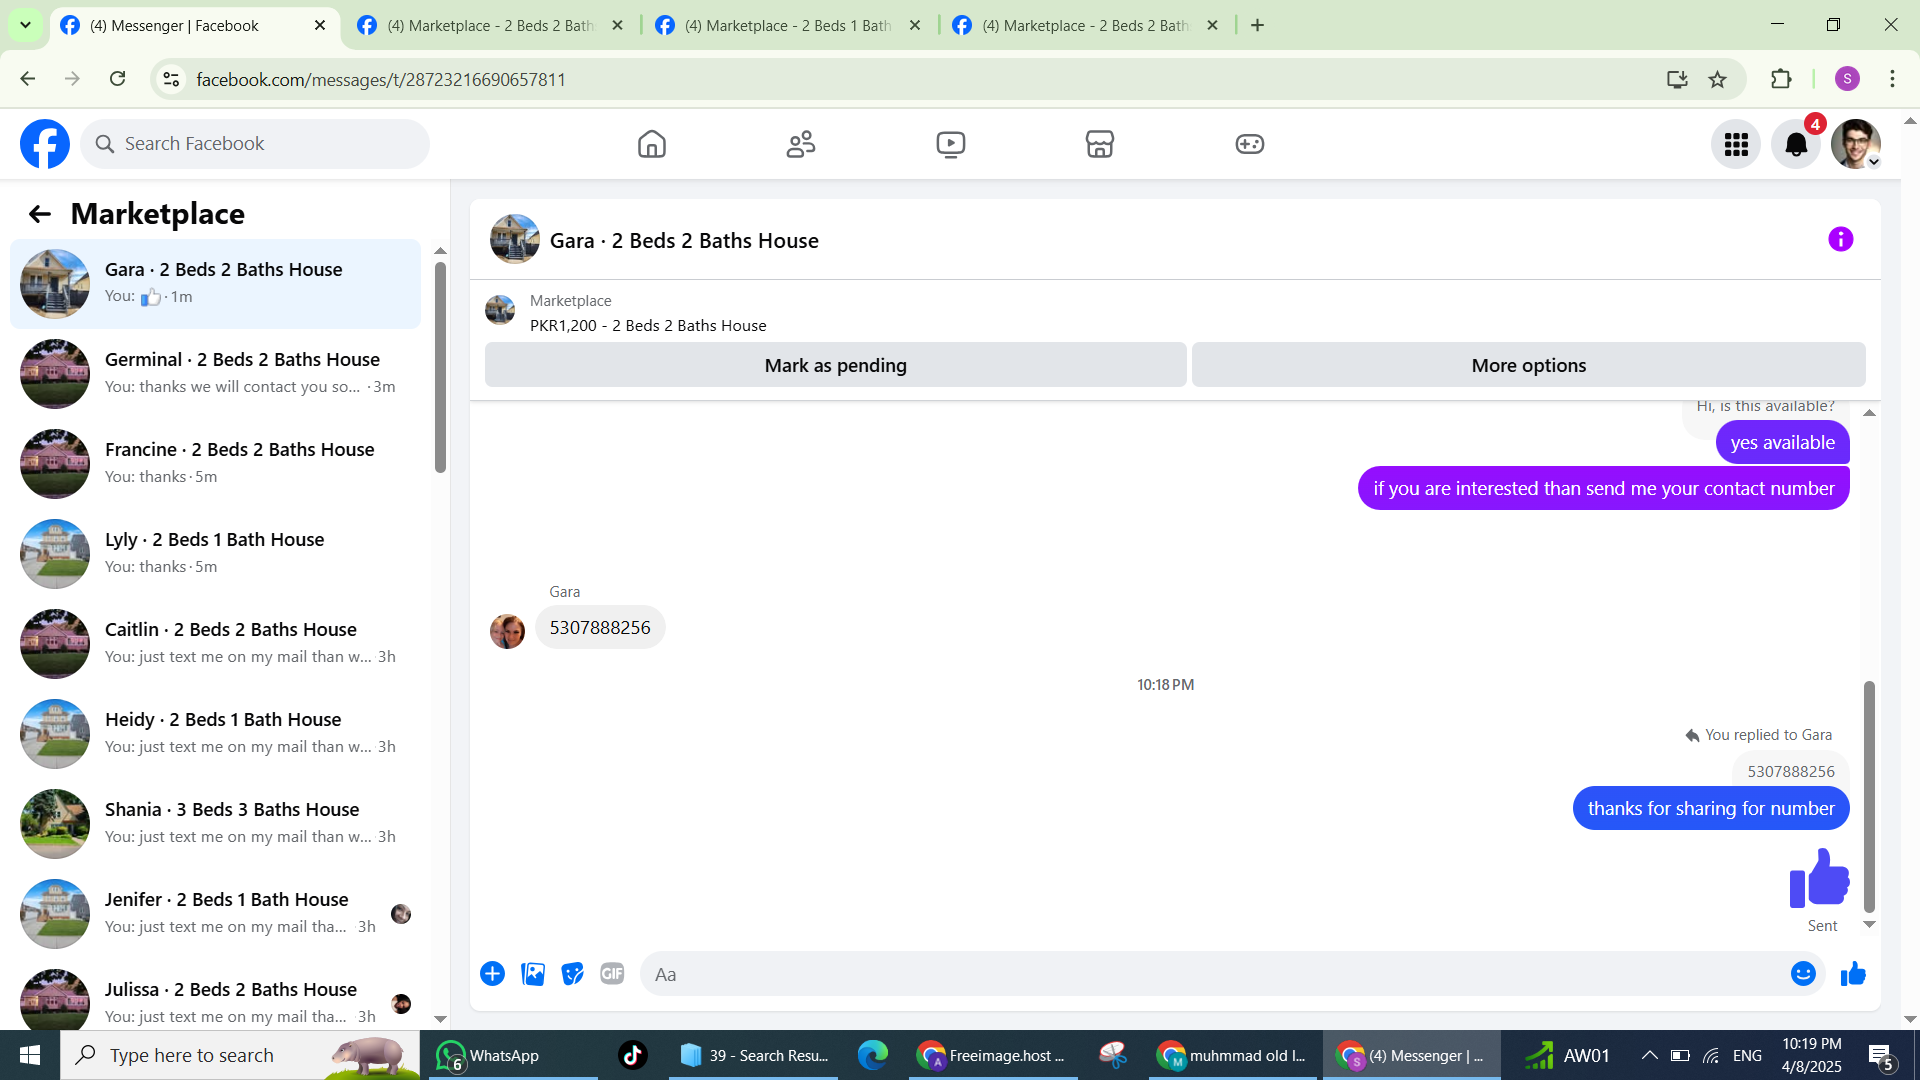Image resolution: width=1920 pixels, height=1080 pixels.
Task: Open the Facebook Home icon
Action: click(651, 144)
